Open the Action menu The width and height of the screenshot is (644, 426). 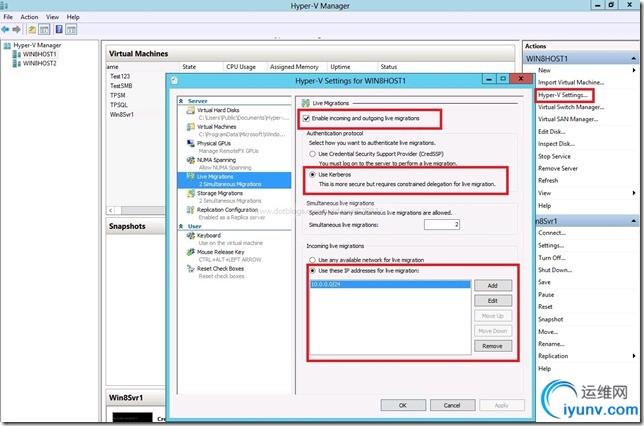(29, 17)
